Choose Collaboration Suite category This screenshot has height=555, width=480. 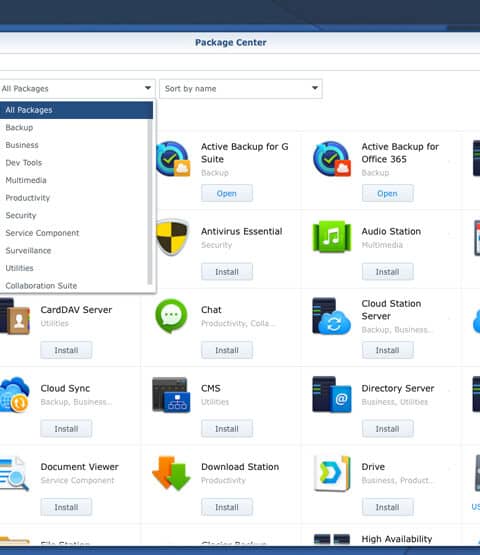point(74,285)
